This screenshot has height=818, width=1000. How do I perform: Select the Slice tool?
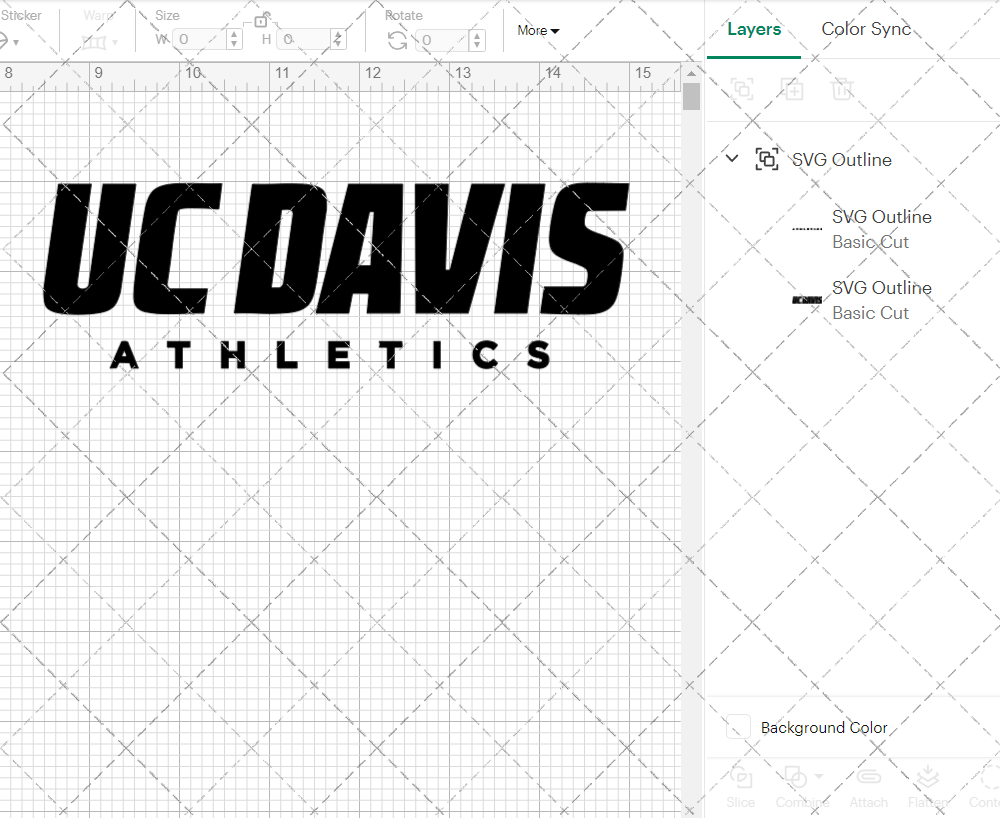740,785
